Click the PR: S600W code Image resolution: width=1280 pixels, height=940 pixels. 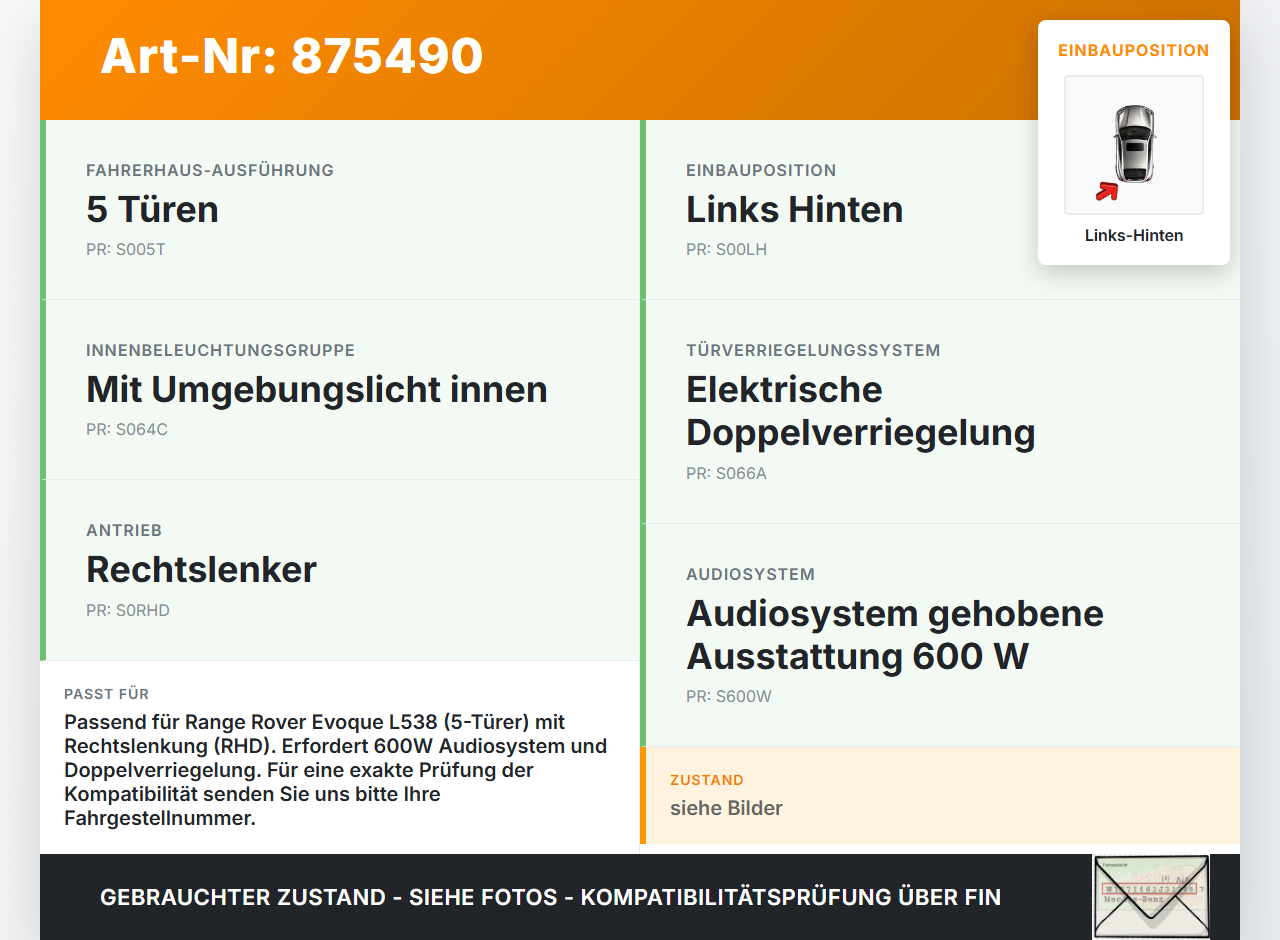[x=729, y=696]
